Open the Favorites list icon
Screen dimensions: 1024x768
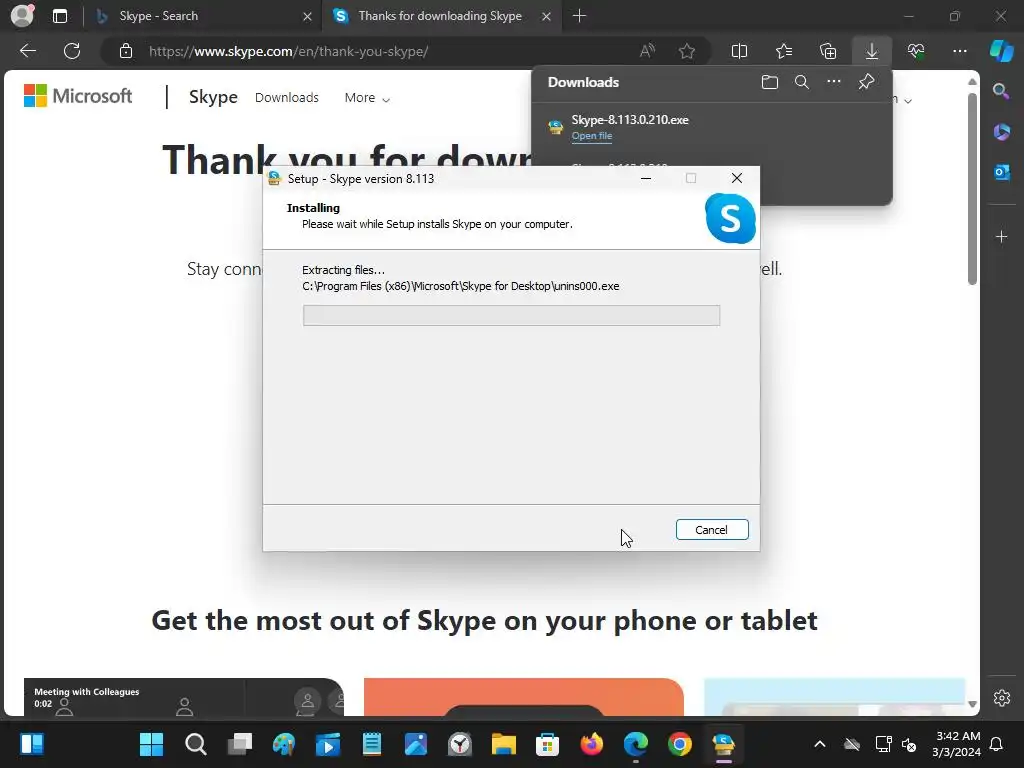point(784,51)
